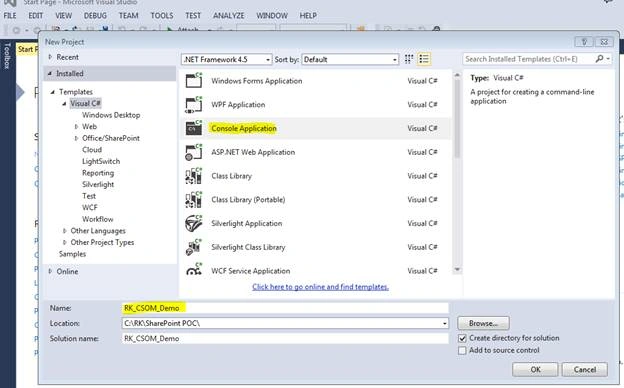Screen dimensions: 624x388
Task: Open the online templates link
Action: 320,287
